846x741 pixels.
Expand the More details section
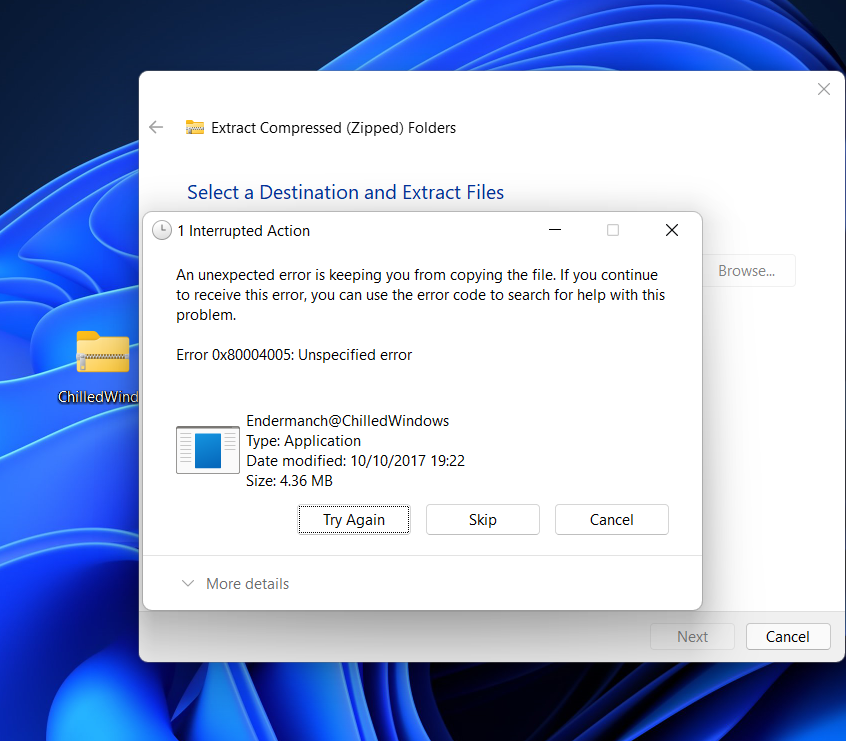247,583
